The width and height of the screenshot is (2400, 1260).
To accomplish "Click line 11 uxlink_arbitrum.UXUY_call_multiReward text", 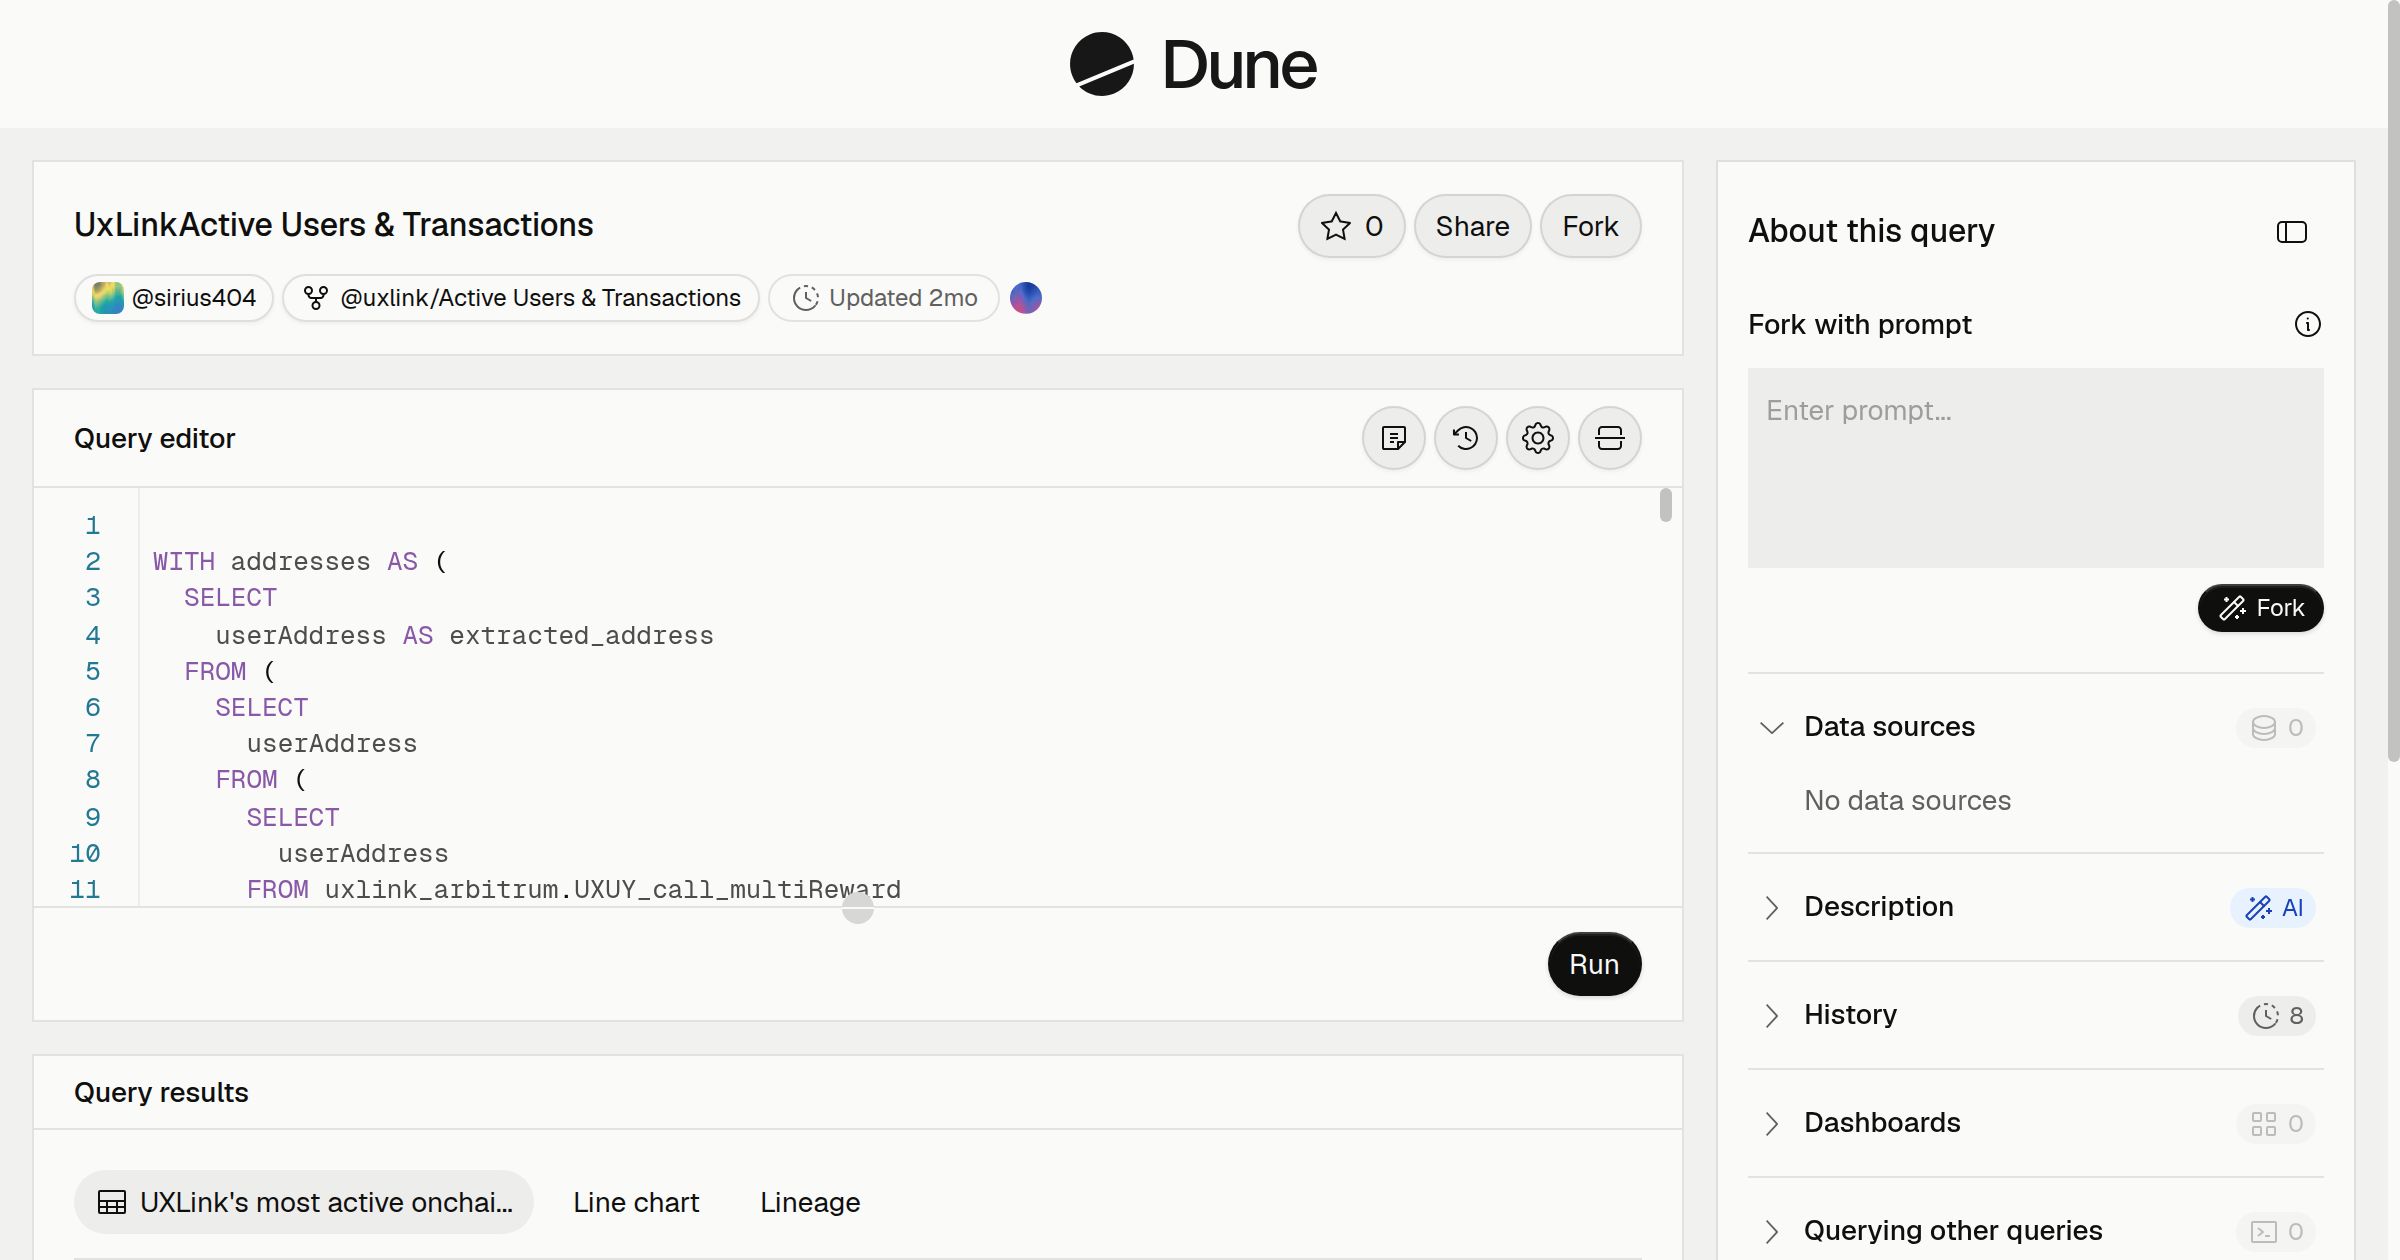I will (x=613, y=889).
